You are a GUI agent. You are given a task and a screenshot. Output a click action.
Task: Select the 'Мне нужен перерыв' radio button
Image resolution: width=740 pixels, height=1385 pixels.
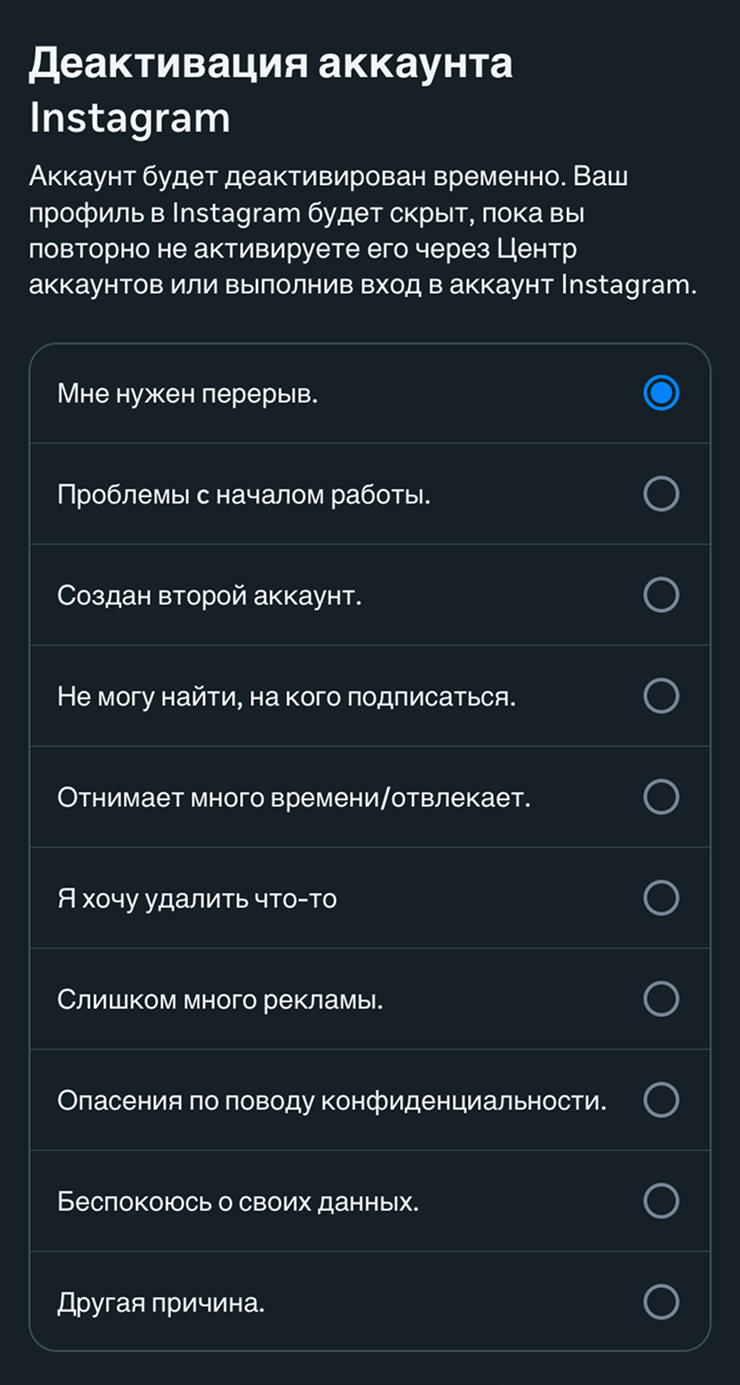click(661, 393)
